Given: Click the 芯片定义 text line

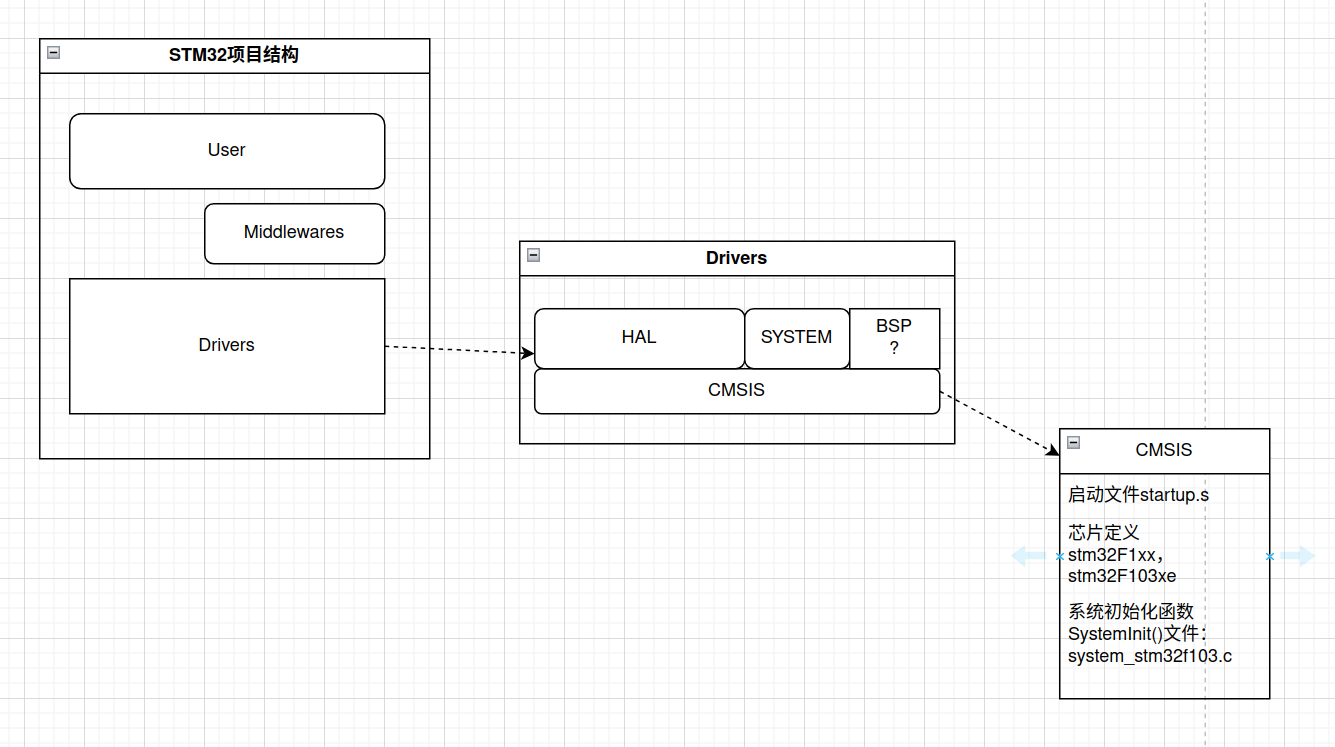Looking at the screenshot, I should [1104, 532].
